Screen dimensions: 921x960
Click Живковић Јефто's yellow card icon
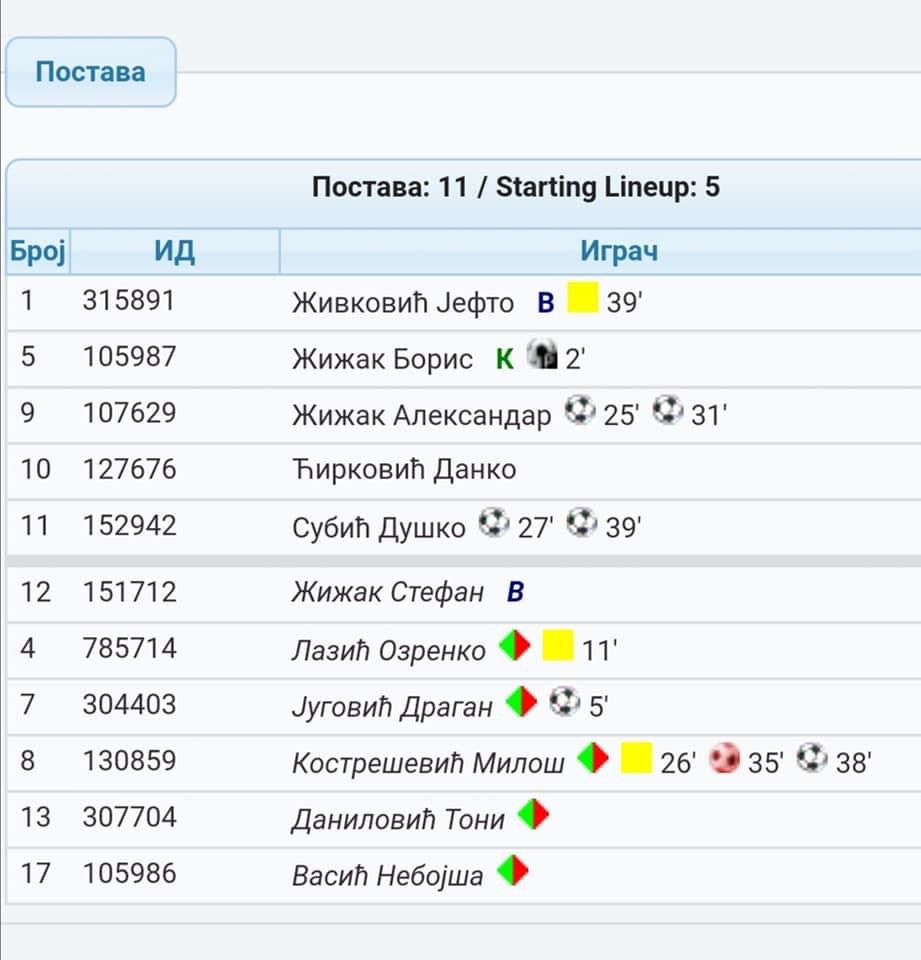point(582,298)
